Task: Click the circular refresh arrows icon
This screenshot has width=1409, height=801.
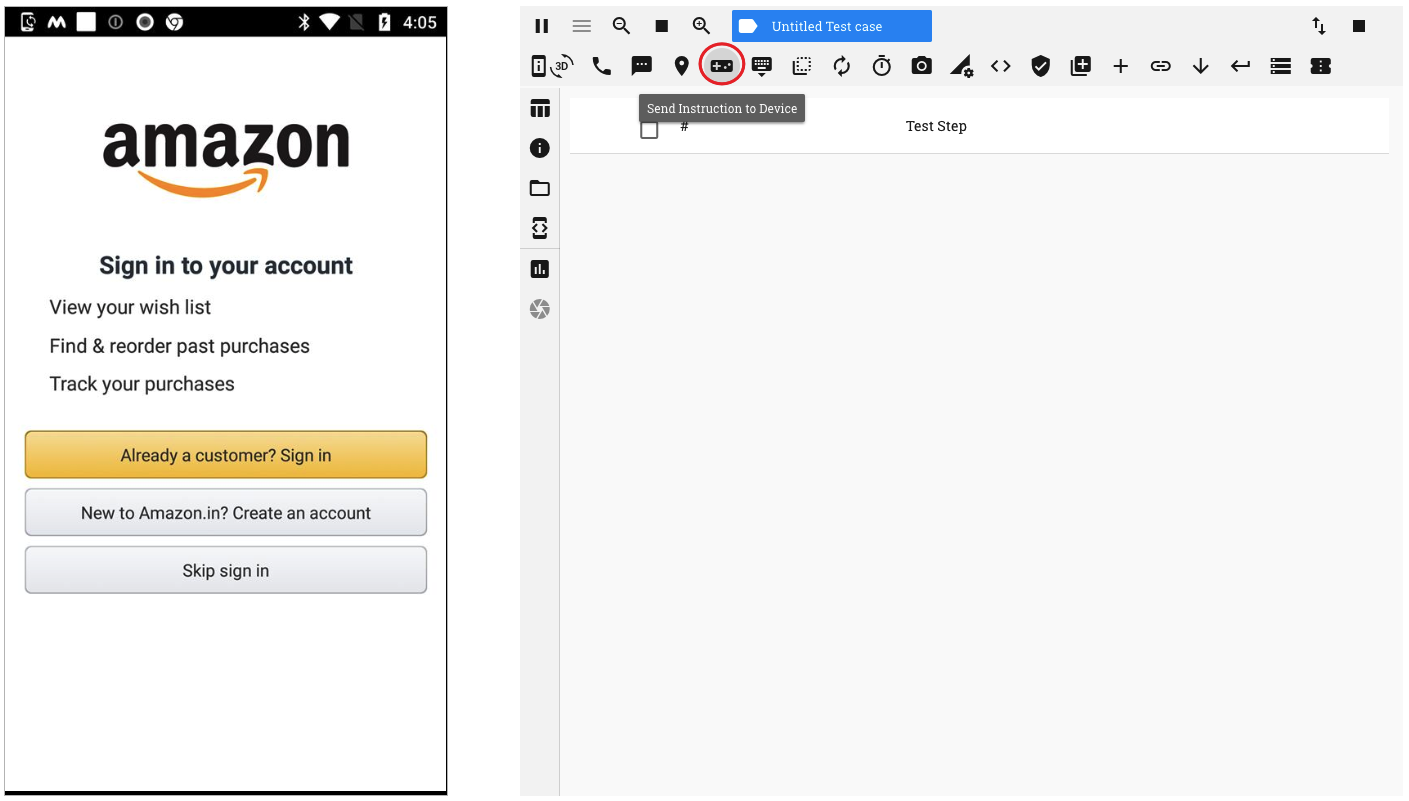Action: (x=841, y=66)
